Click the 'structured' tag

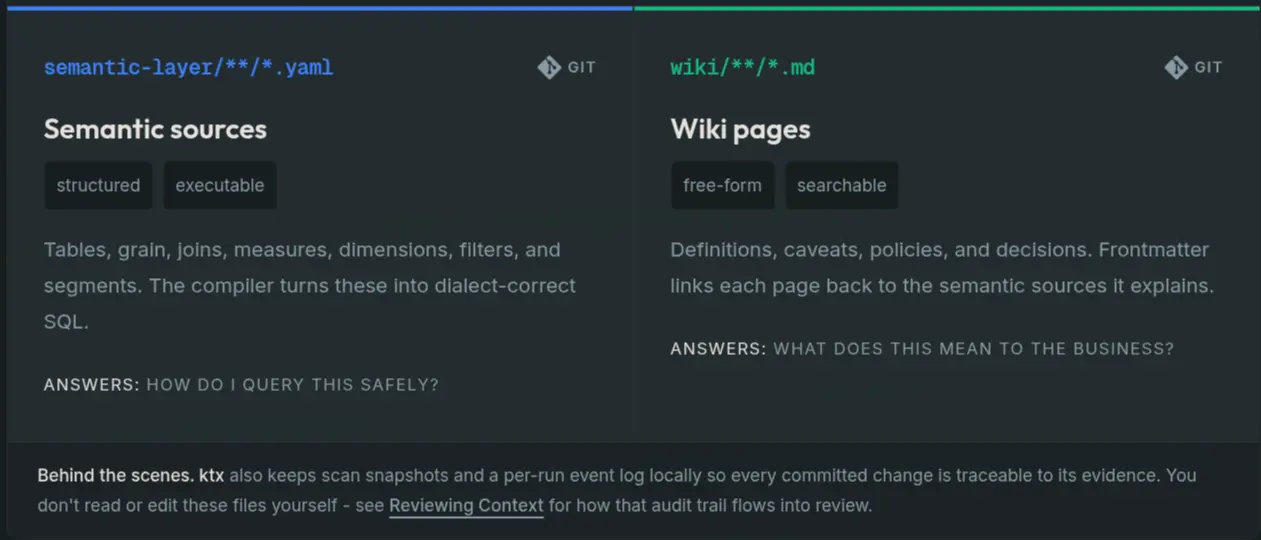point(98,185)
